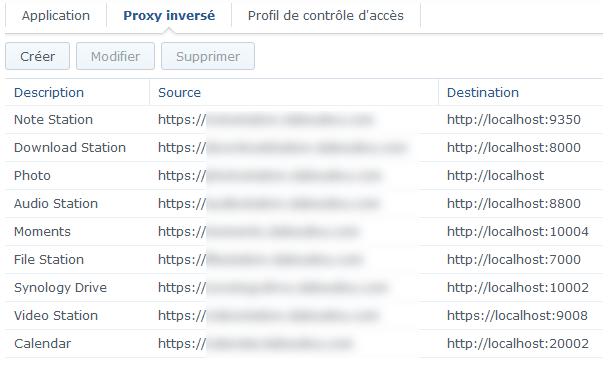Select the Proxy inversé tab

[169, 16]
